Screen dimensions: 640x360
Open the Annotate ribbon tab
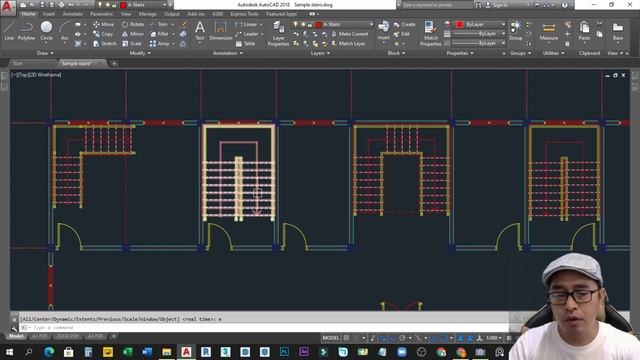point(73,14)
